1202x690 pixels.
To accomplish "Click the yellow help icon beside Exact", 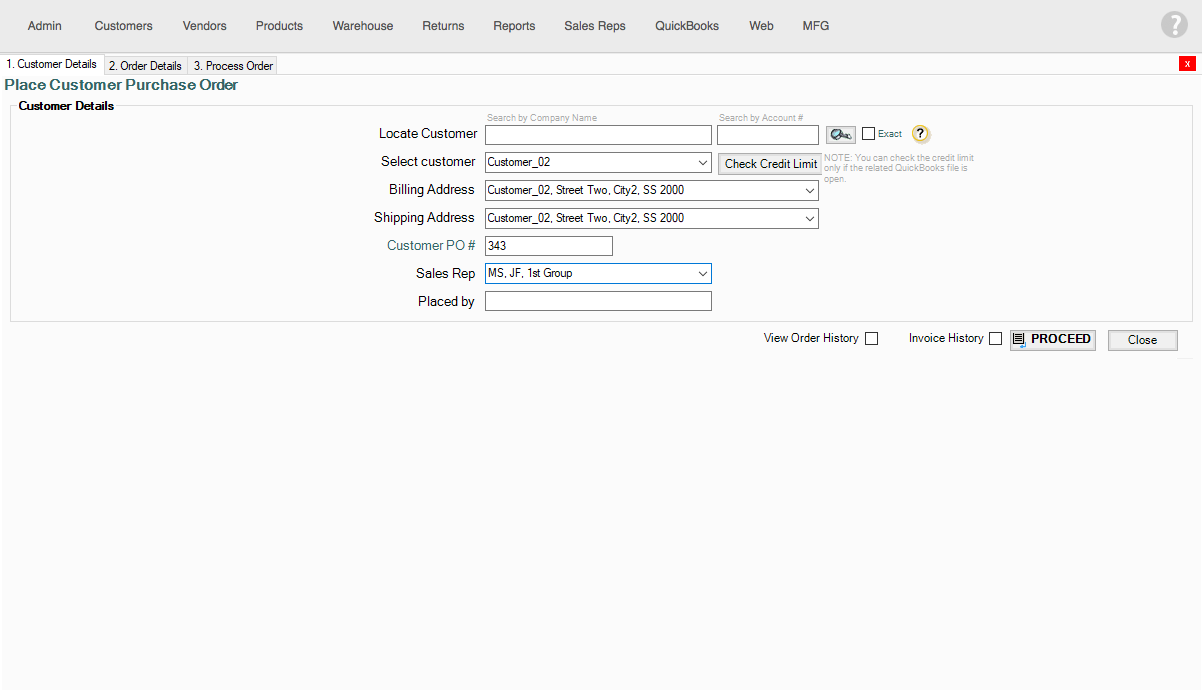I will tap(920, 134).
